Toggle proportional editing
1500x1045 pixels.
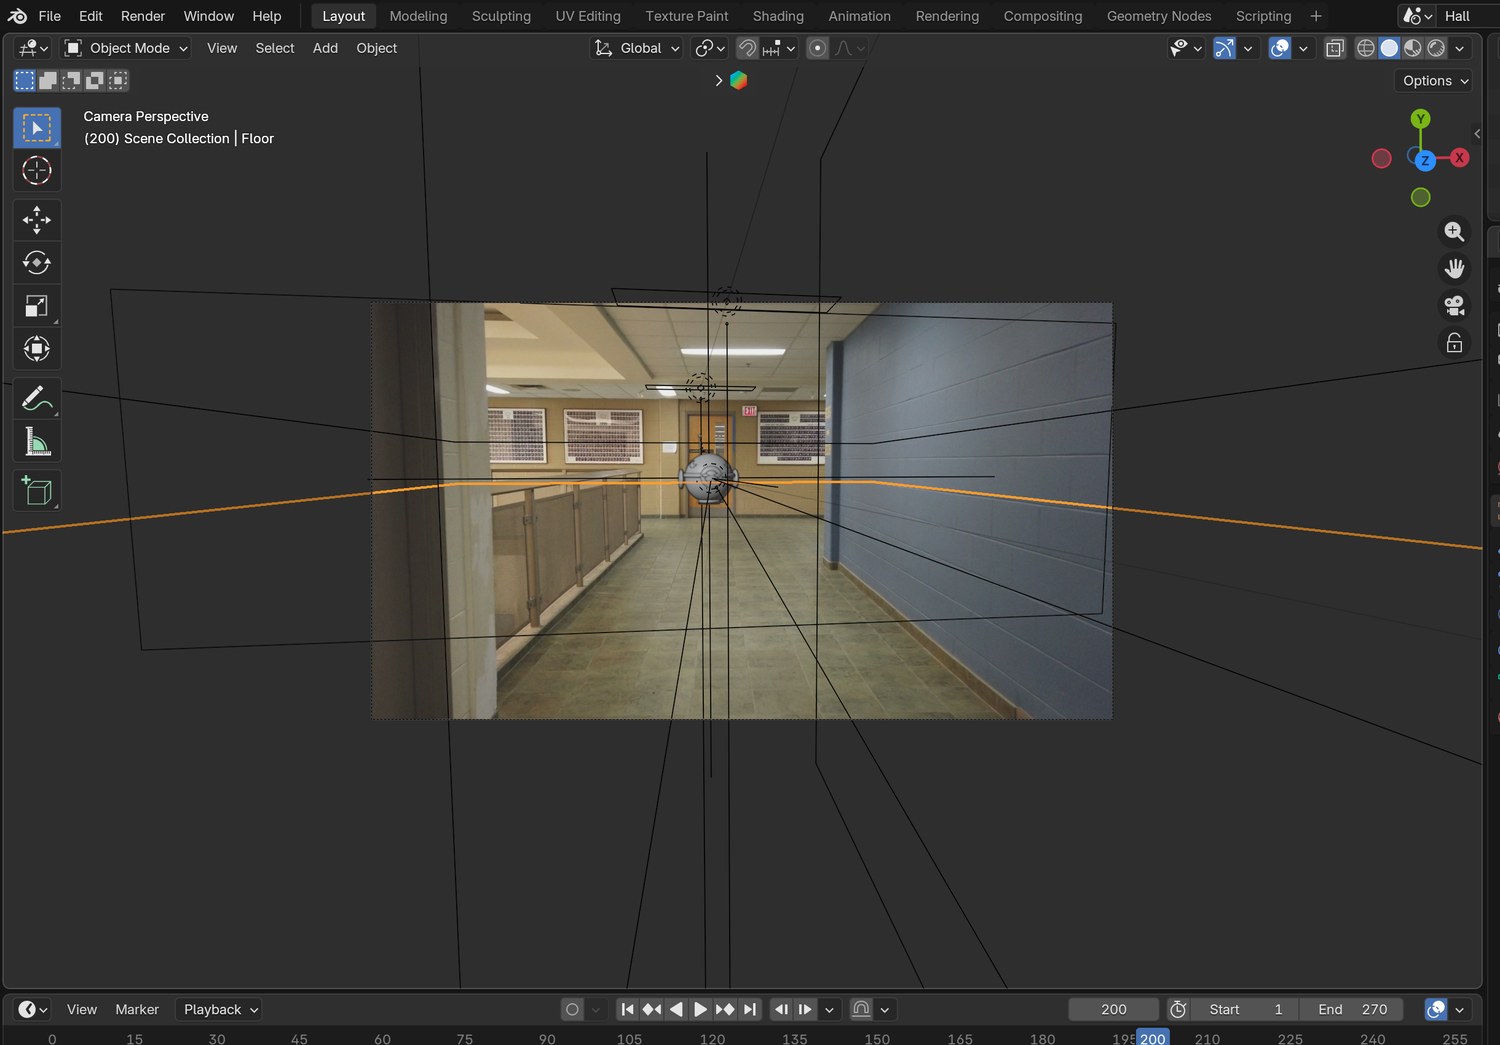[x=817, y=48]
